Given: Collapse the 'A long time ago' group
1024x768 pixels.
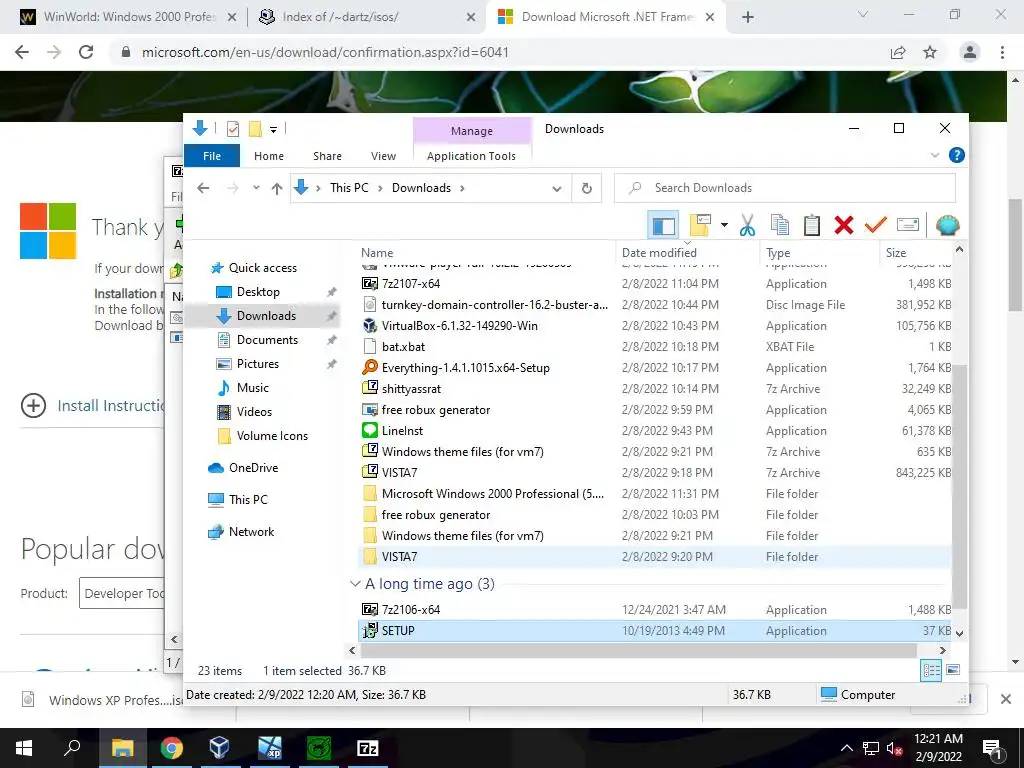Looking at the screenshot, I should click(x=355, y=583).
